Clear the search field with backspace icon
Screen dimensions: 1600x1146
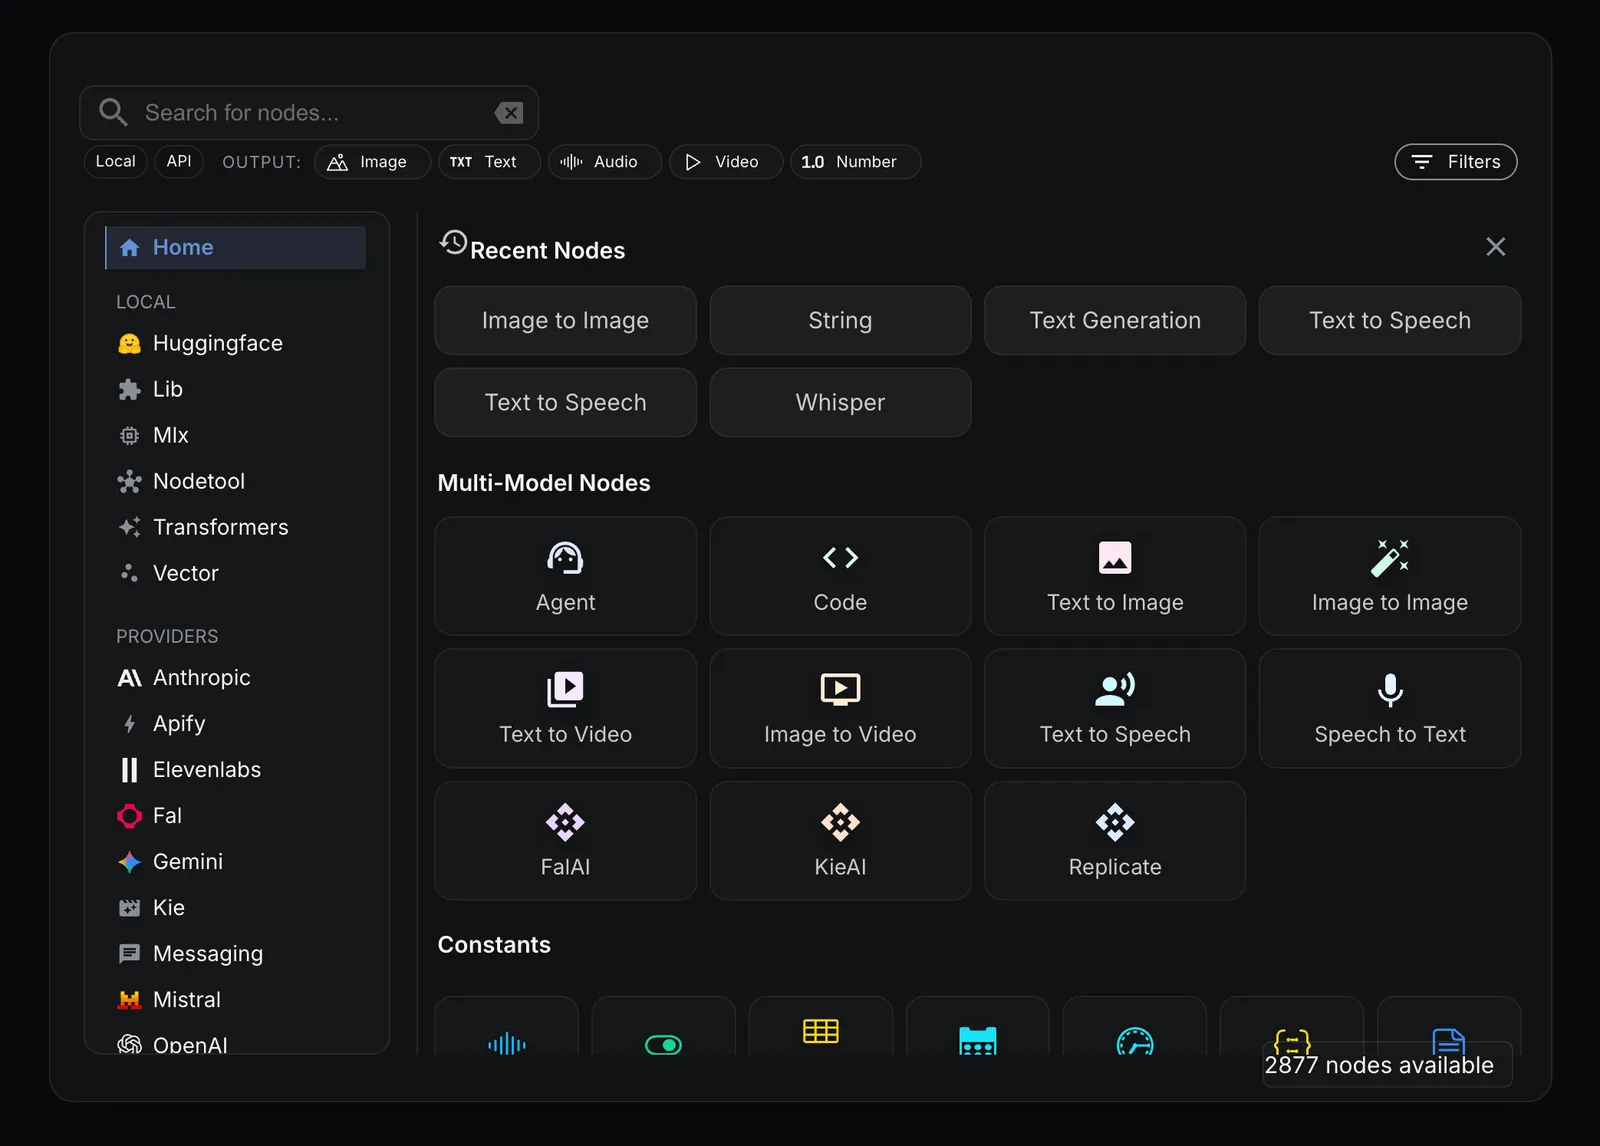(509, 113)
